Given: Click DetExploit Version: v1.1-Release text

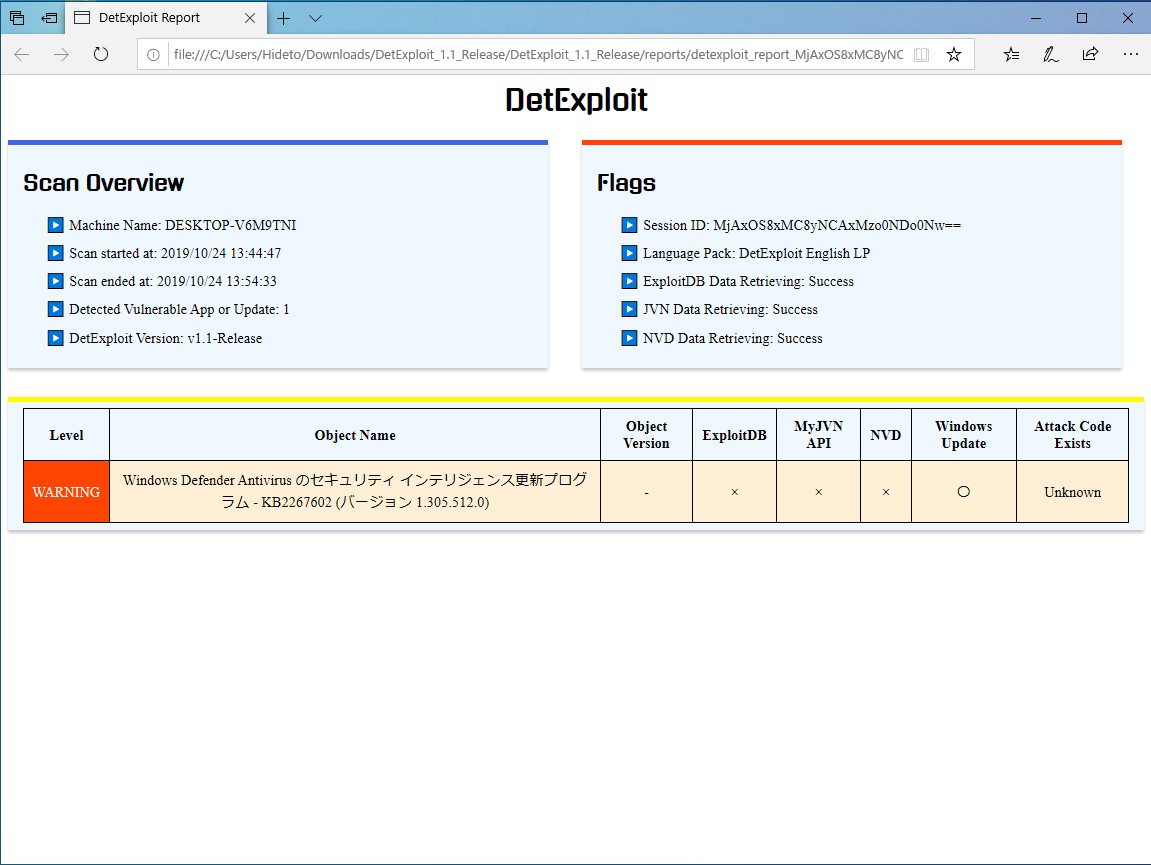Looking at the screenshot, I should pos(165,339).
